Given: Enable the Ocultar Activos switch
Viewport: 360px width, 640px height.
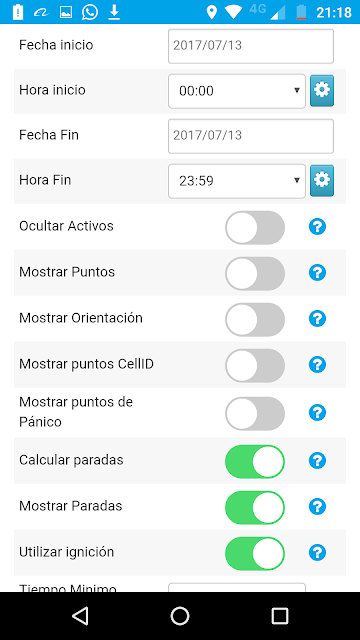Looking at the screenshot, I should 255,227.
